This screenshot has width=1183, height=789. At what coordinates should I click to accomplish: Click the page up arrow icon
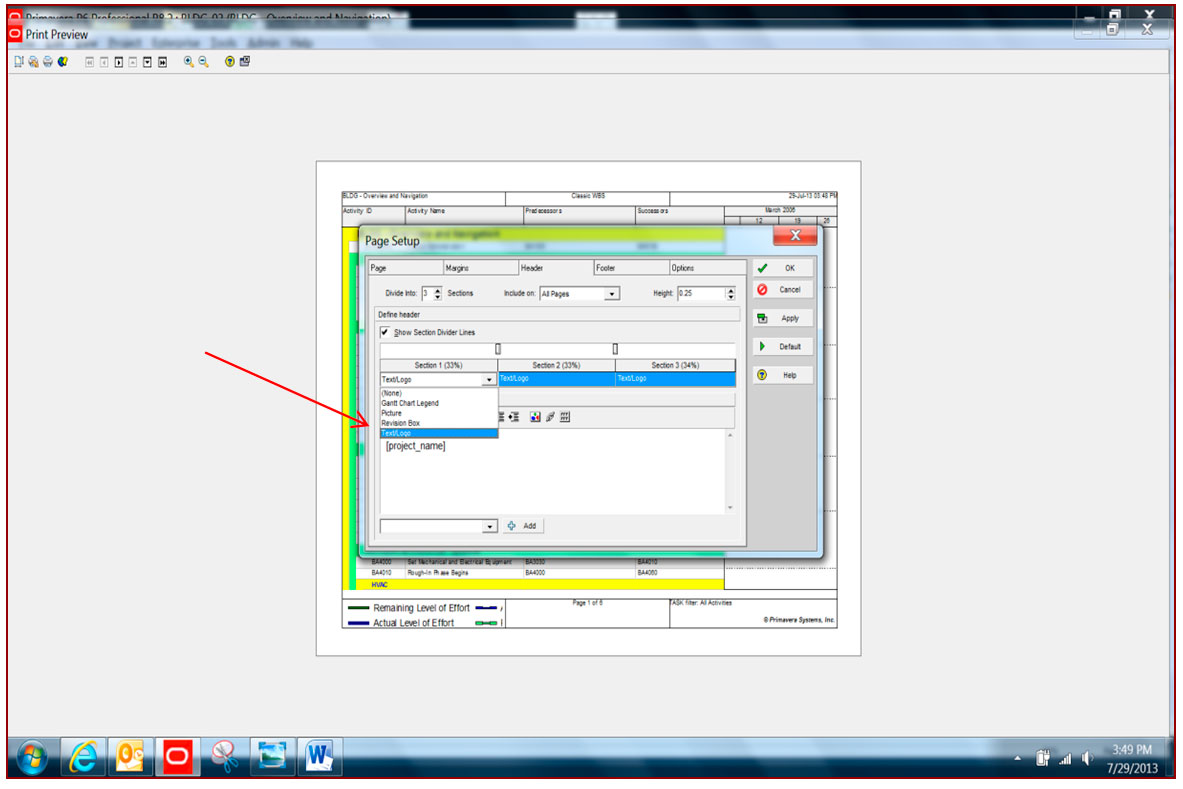pyautogui.click(x=133, y=62)
